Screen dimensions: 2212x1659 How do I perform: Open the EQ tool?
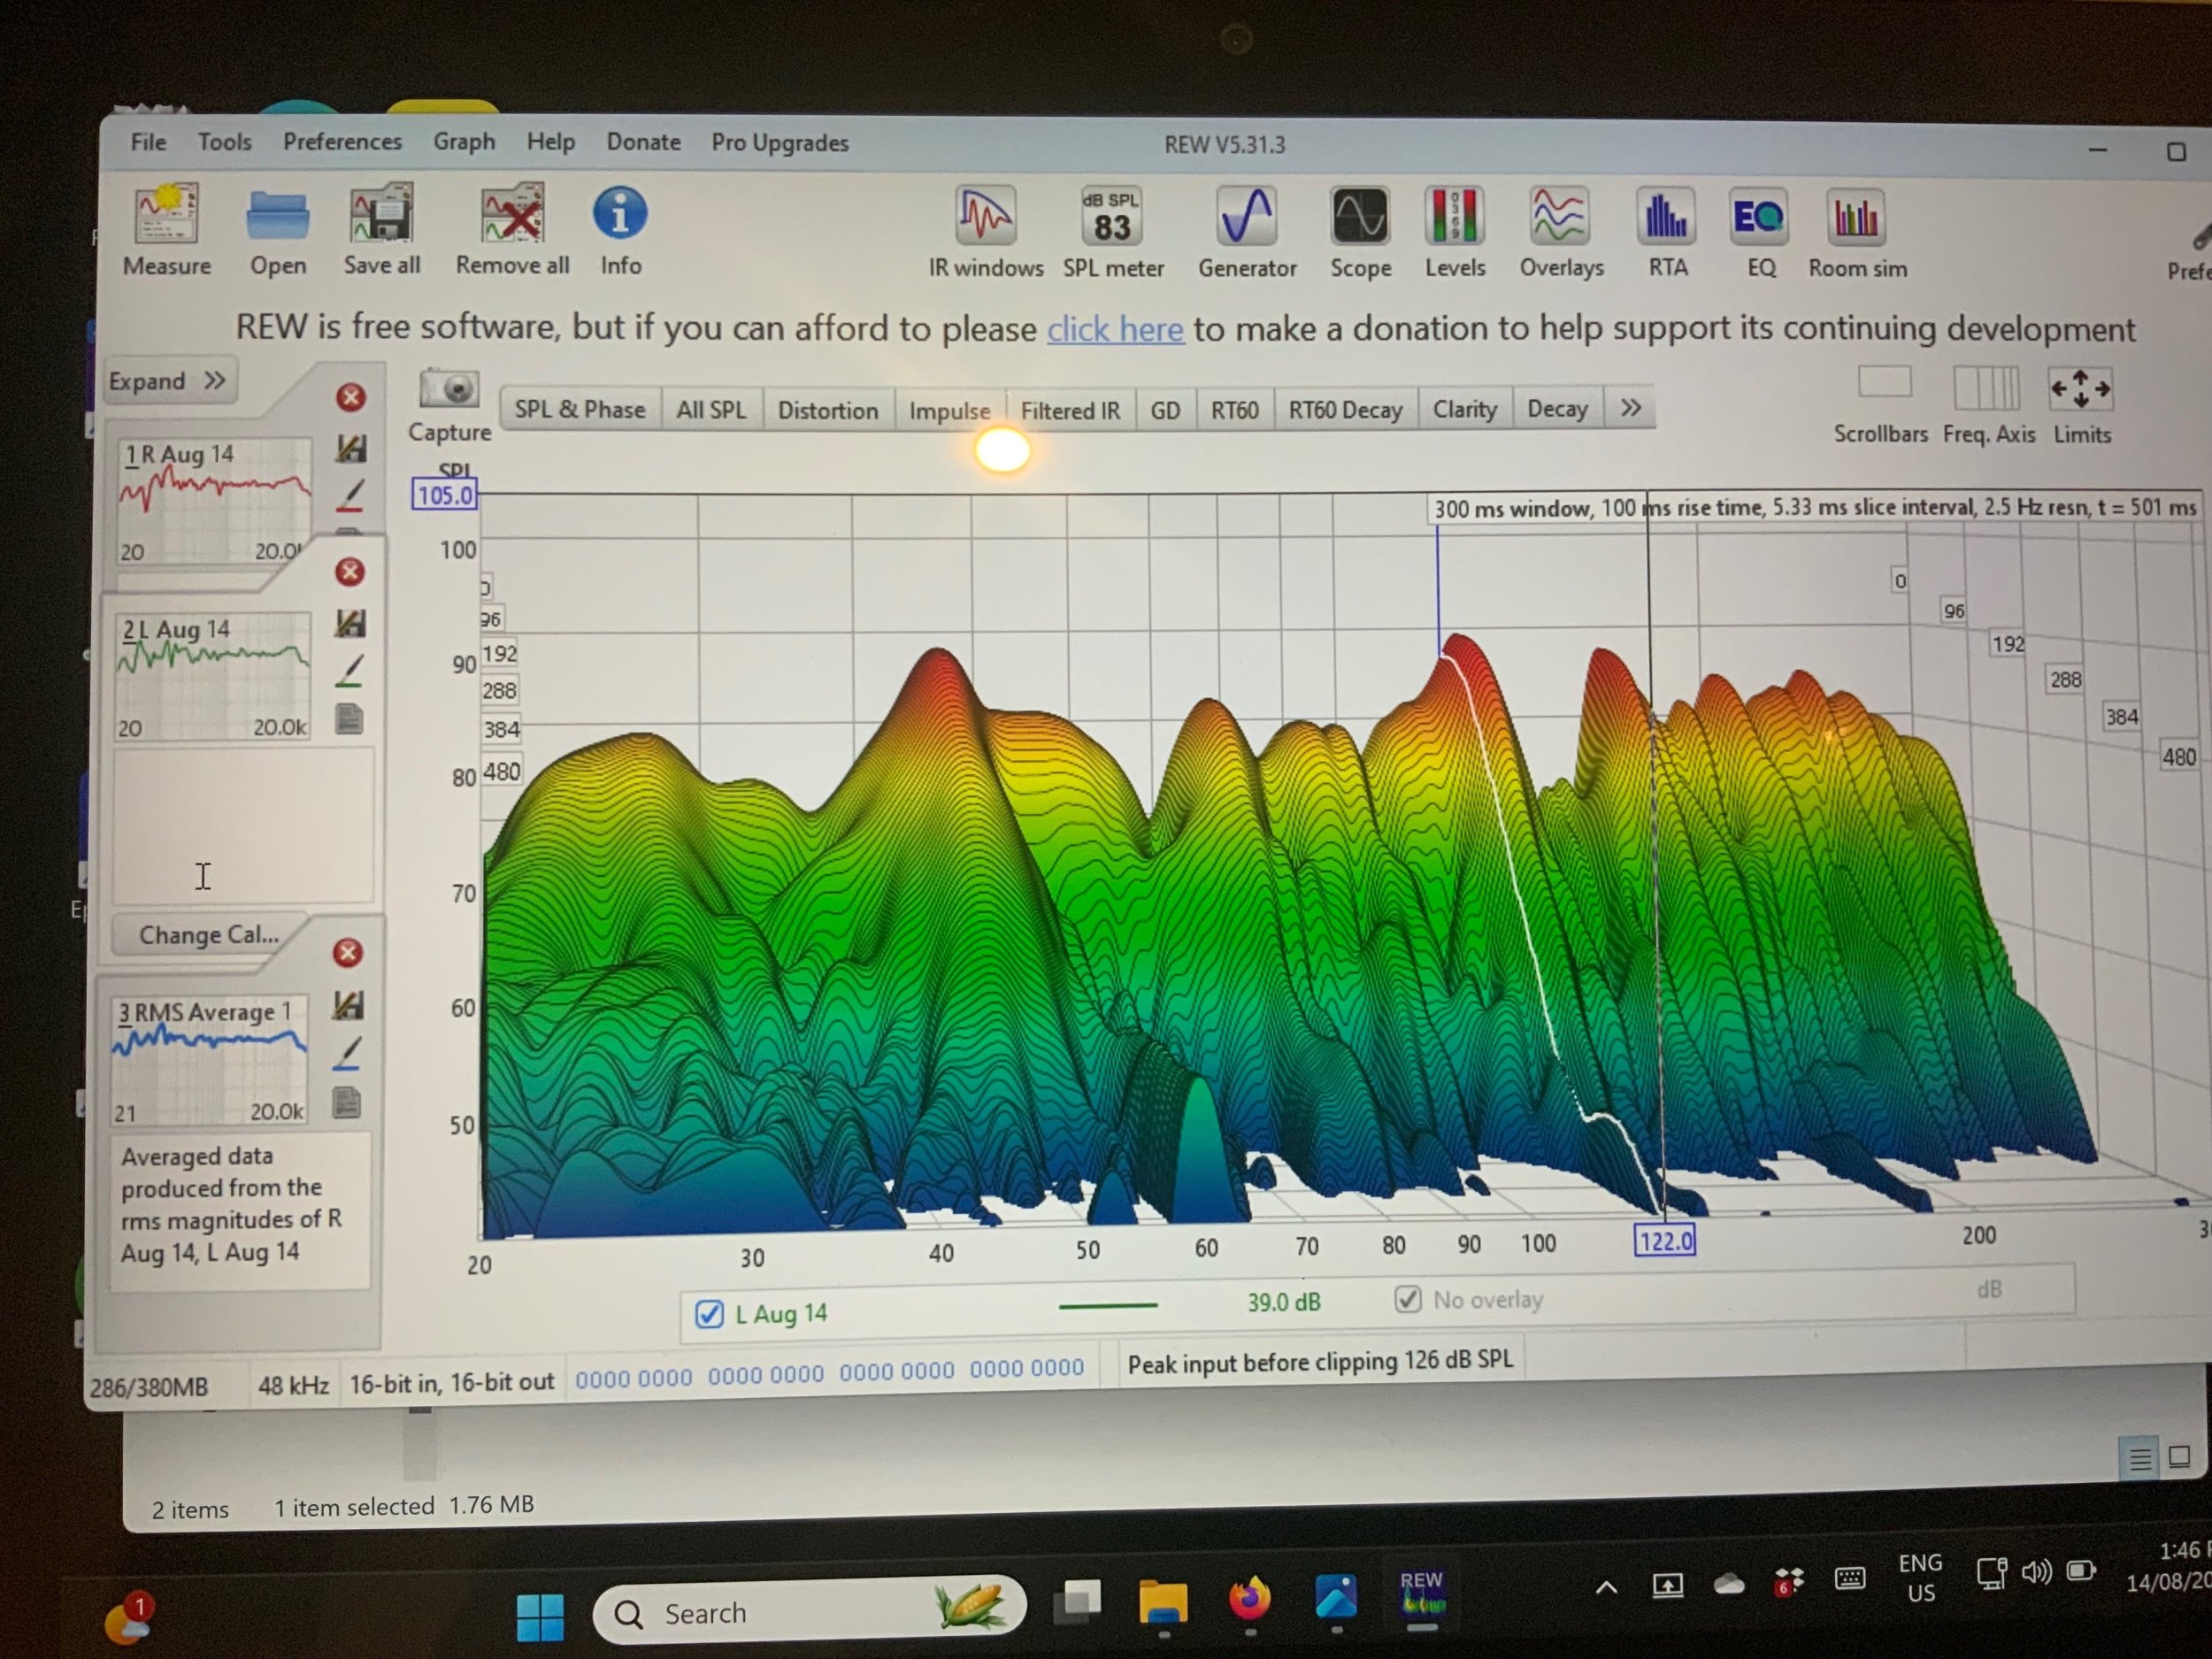pos(1759,217)
